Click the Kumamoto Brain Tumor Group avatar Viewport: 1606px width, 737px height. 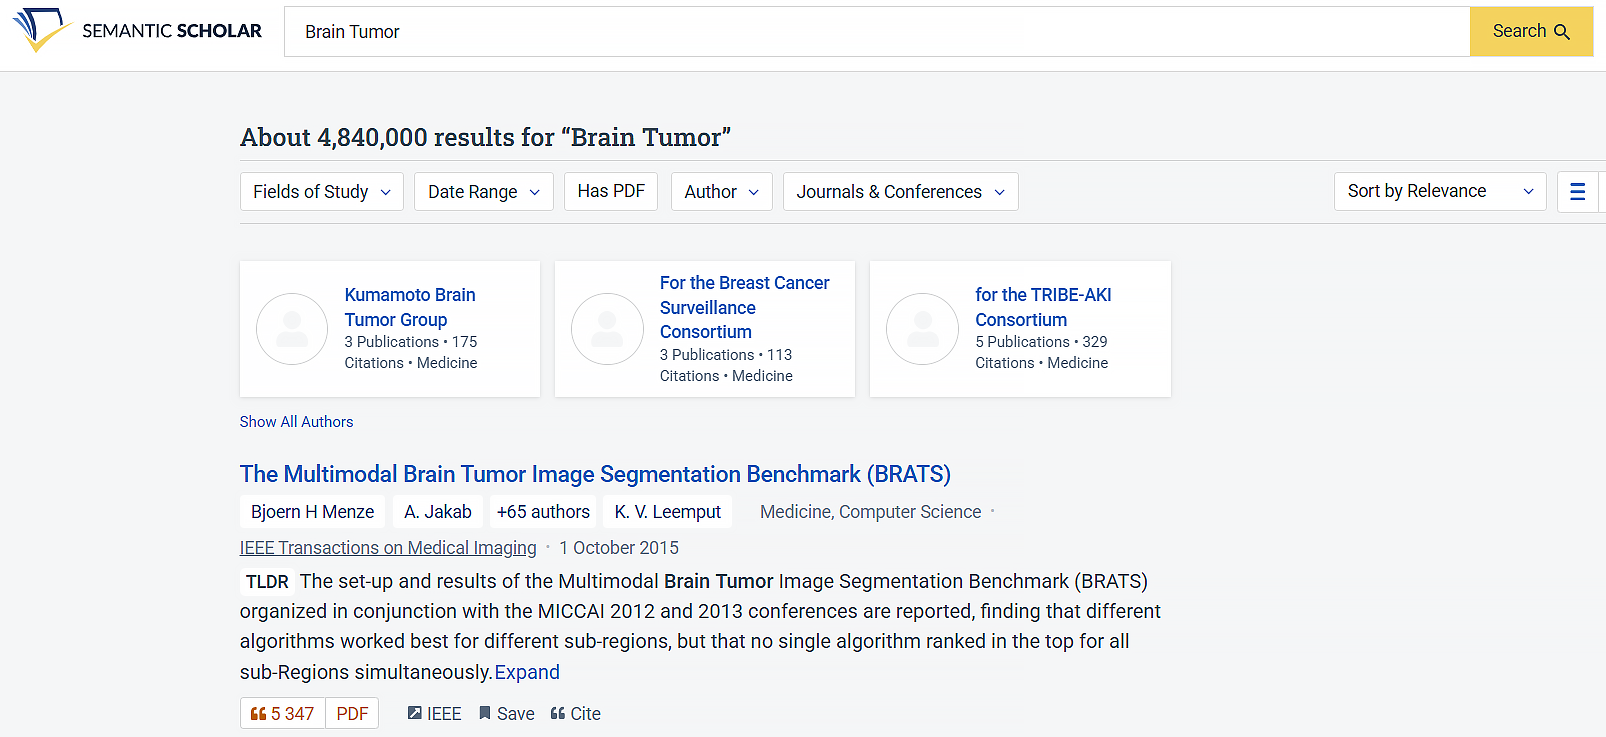292,329
